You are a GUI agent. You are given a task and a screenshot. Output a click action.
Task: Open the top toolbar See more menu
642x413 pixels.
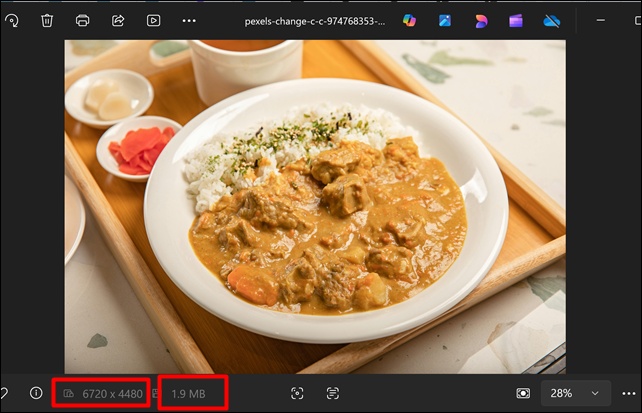189,20
